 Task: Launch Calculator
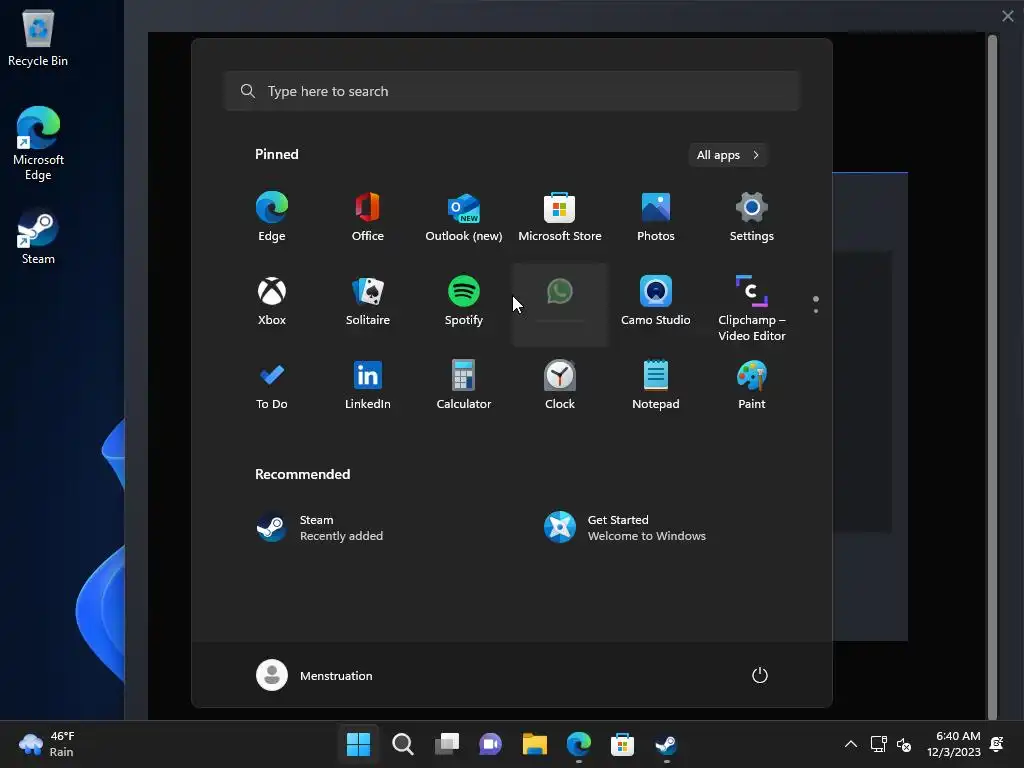tap(464, 385)
